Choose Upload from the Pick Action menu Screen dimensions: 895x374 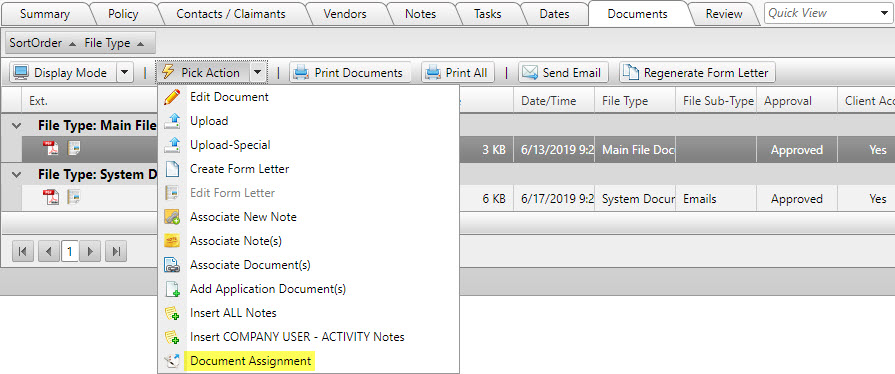[308, 121]
